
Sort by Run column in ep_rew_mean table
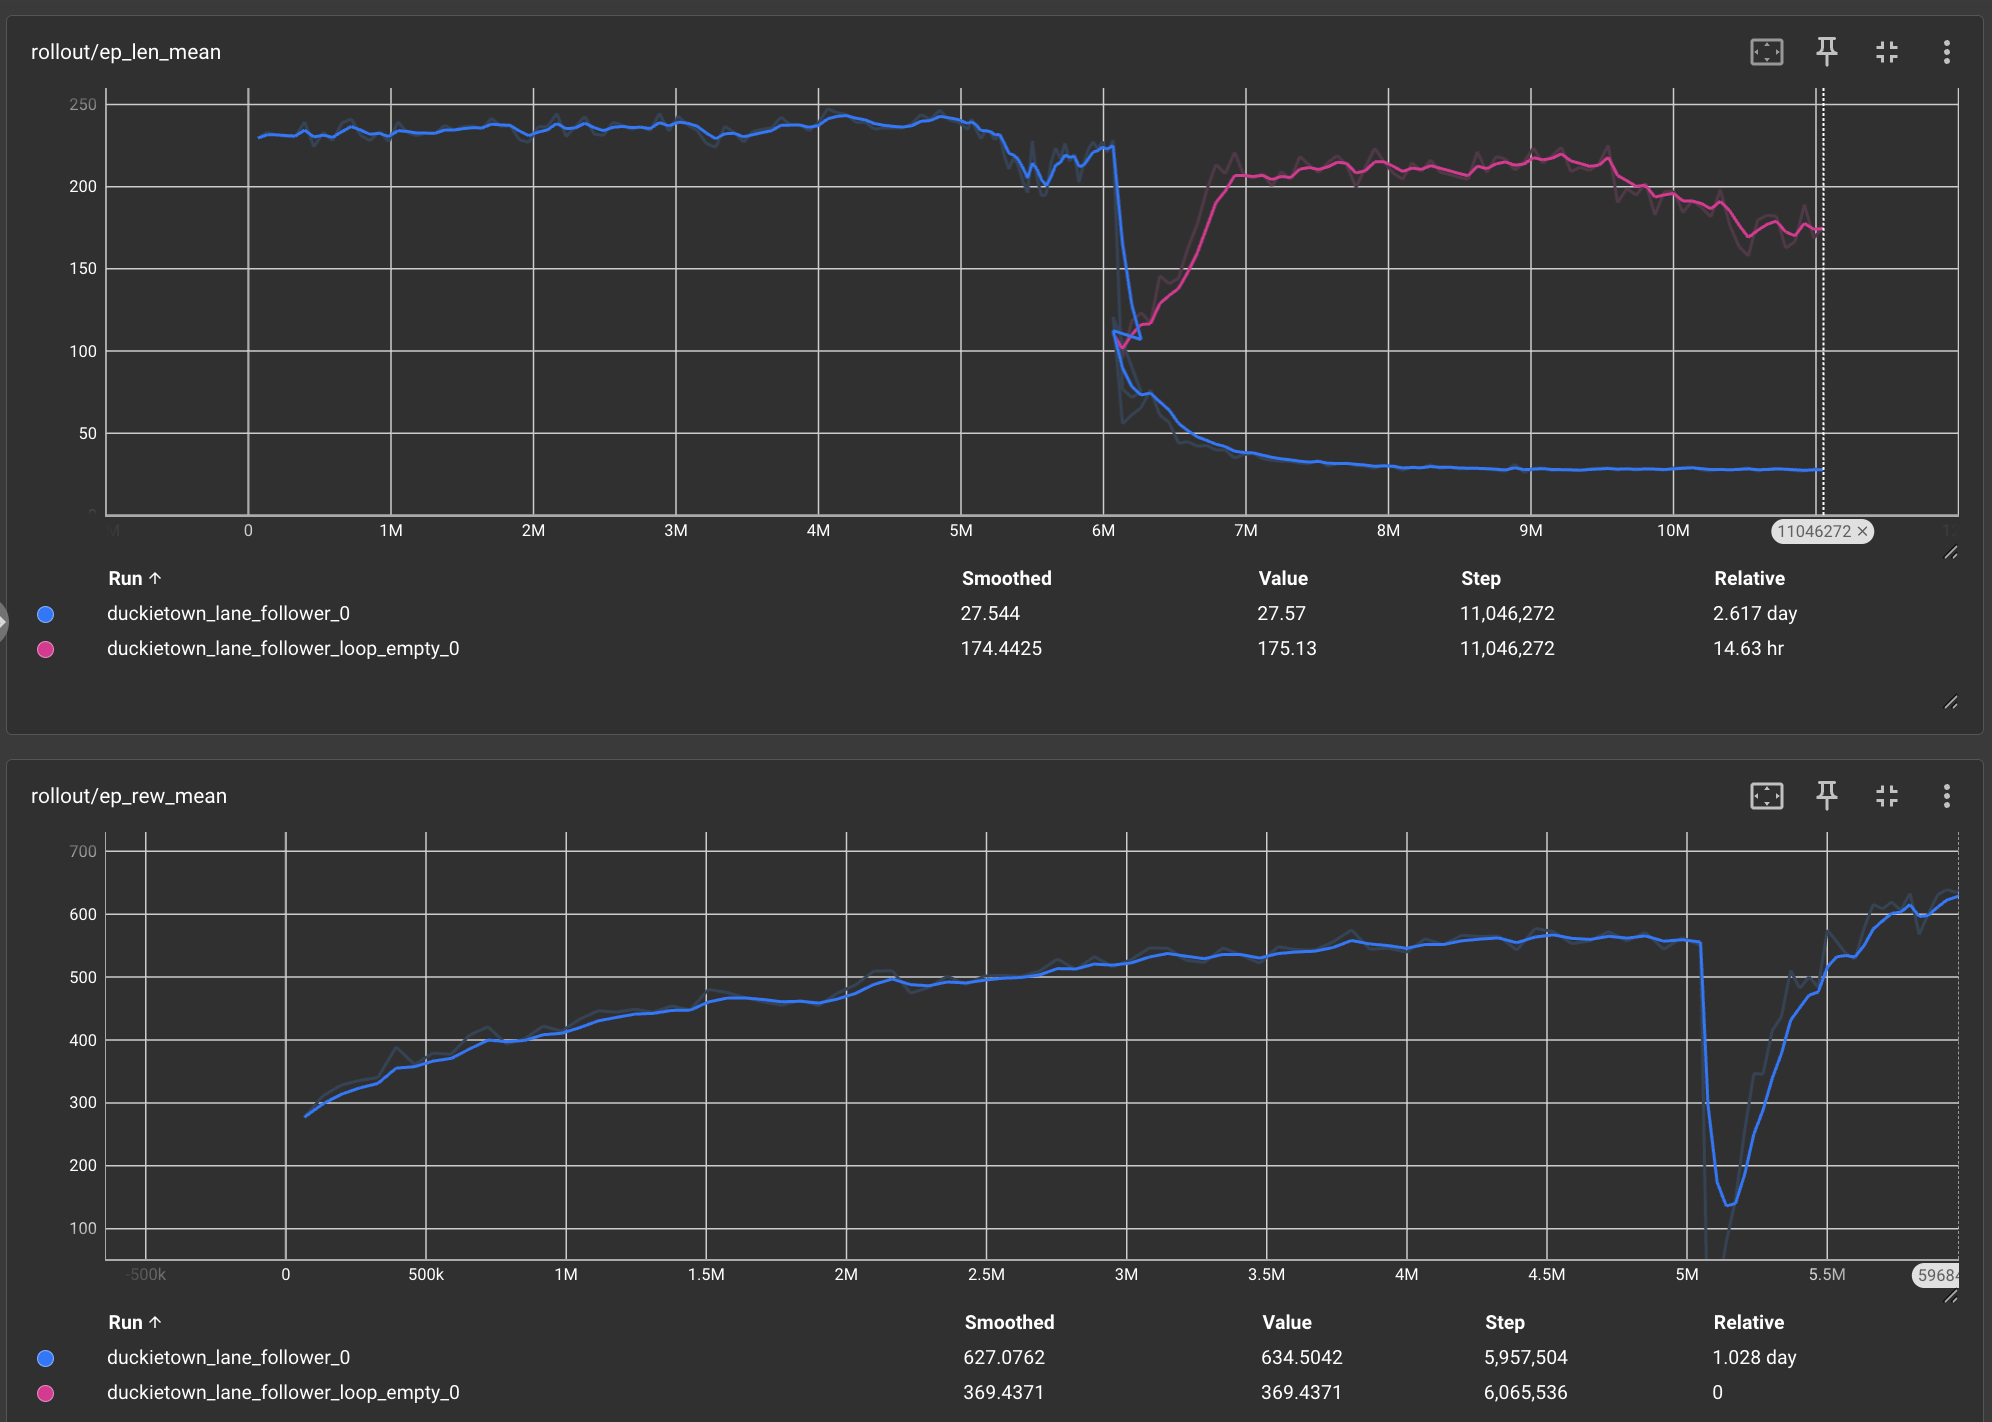point(134,1322)
